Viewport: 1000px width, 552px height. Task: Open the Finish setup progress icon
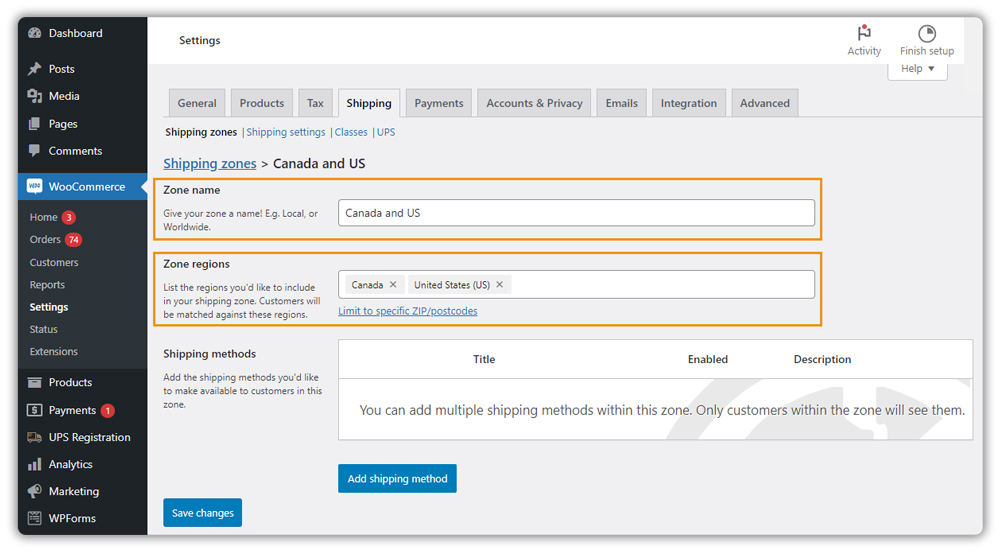click(927, 33)
